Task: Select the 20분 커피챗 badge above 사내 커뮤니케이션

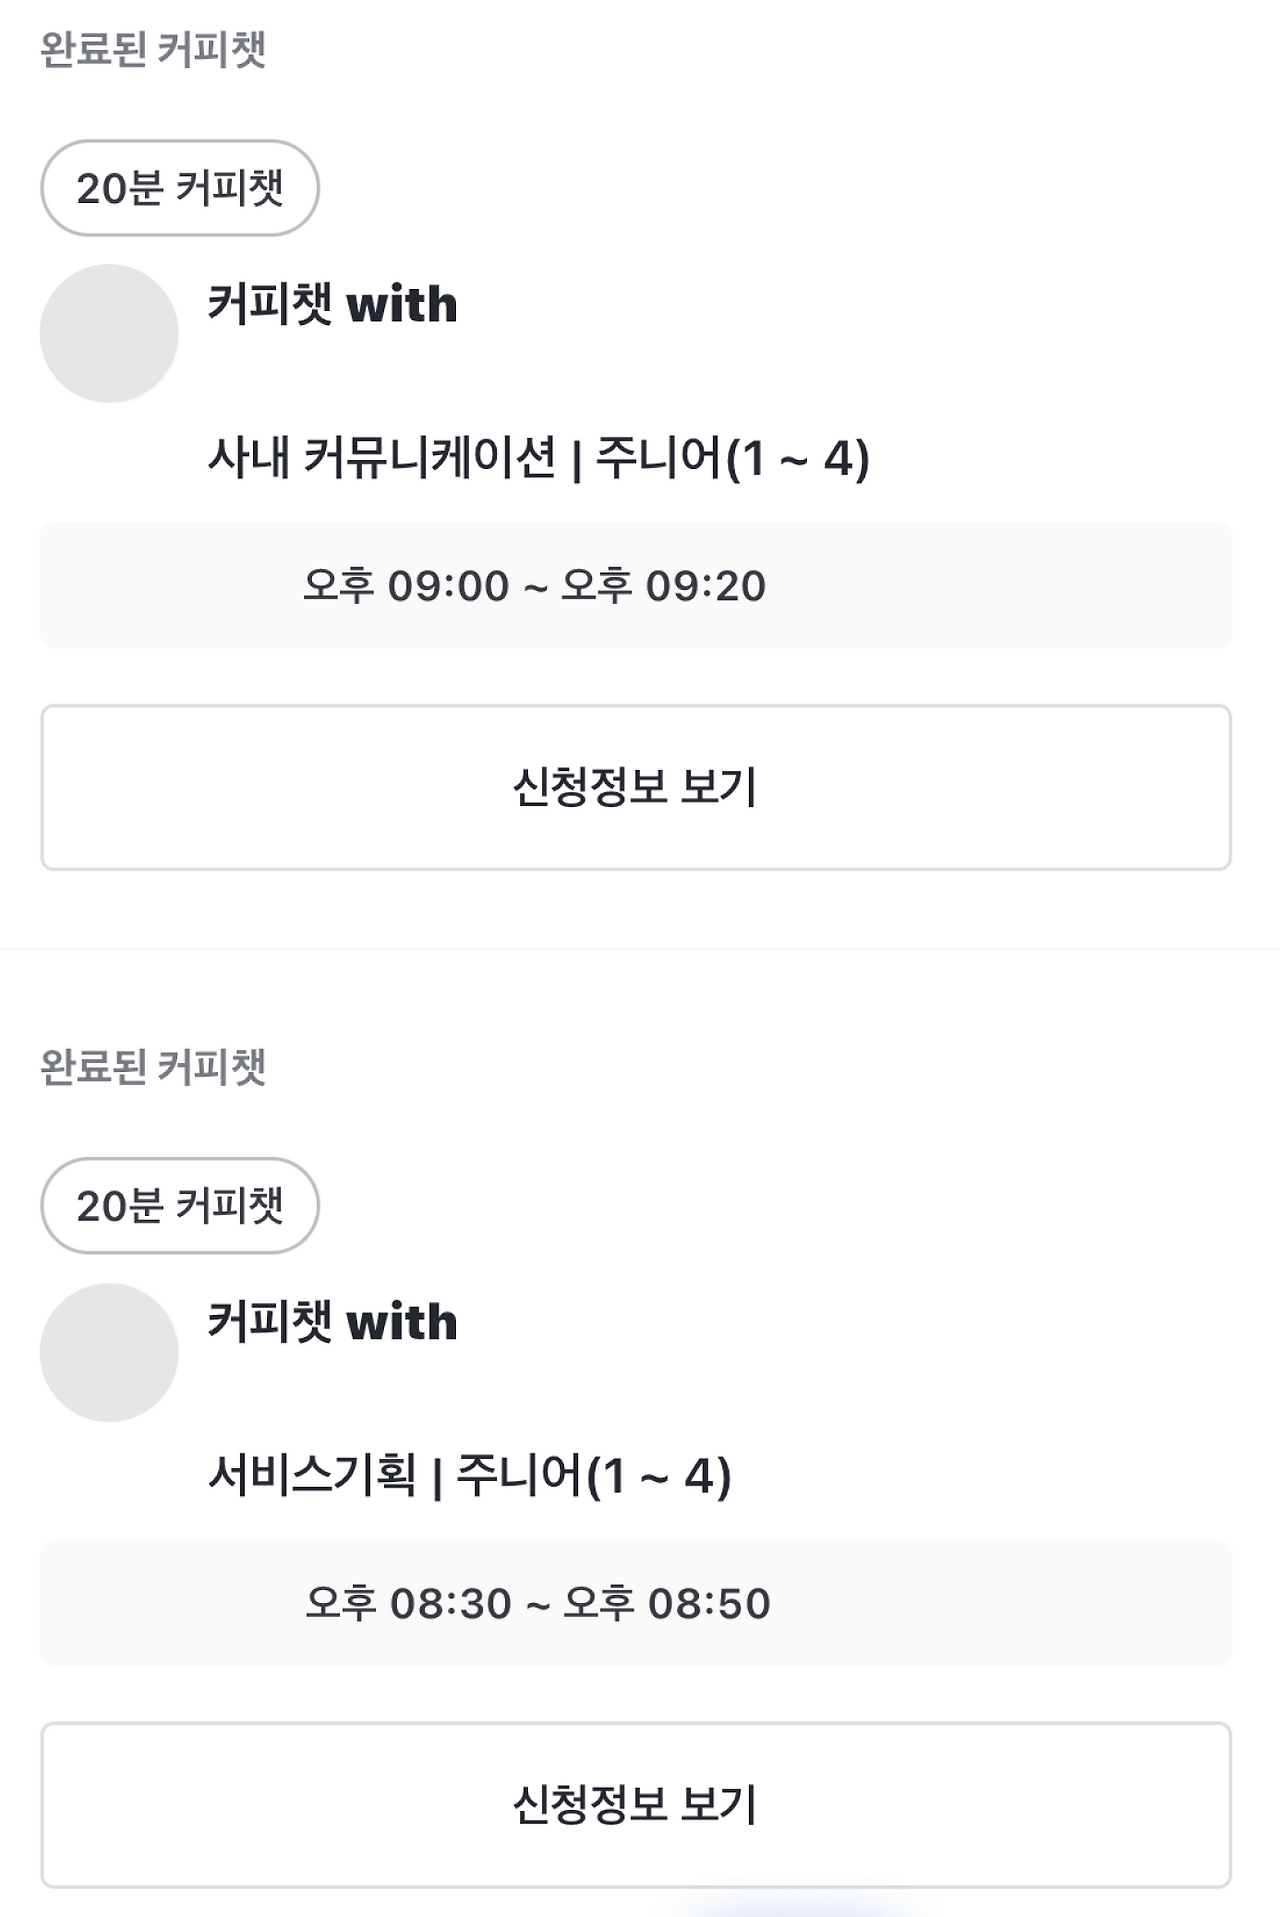Action: [180, 188]
